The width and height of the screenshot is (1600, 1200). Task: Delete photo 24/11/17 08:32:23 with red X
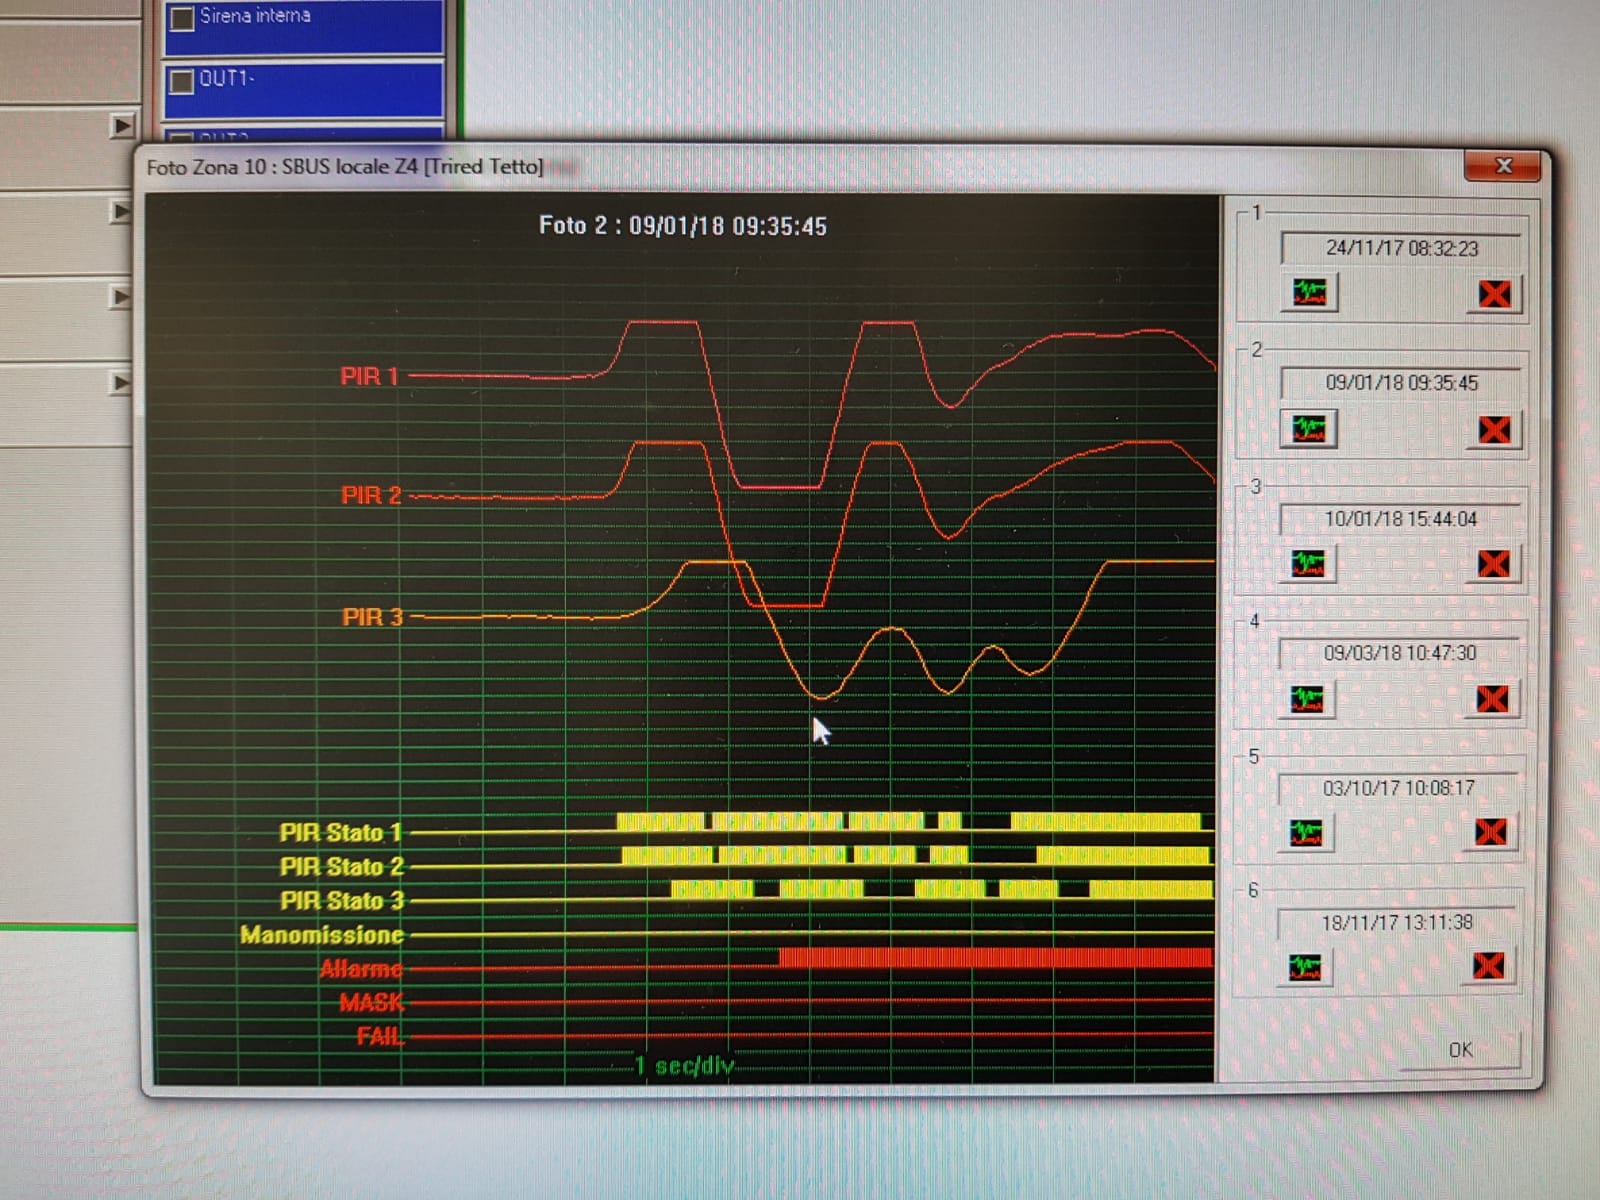click(x=1494, y=294)
